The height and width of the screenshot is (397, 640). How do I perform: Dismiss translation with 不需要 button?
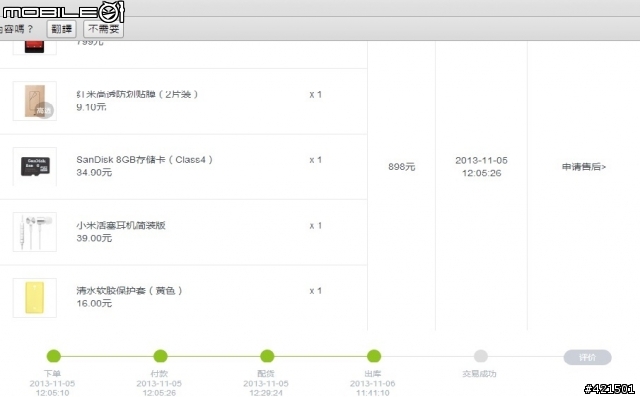(104, 29)
